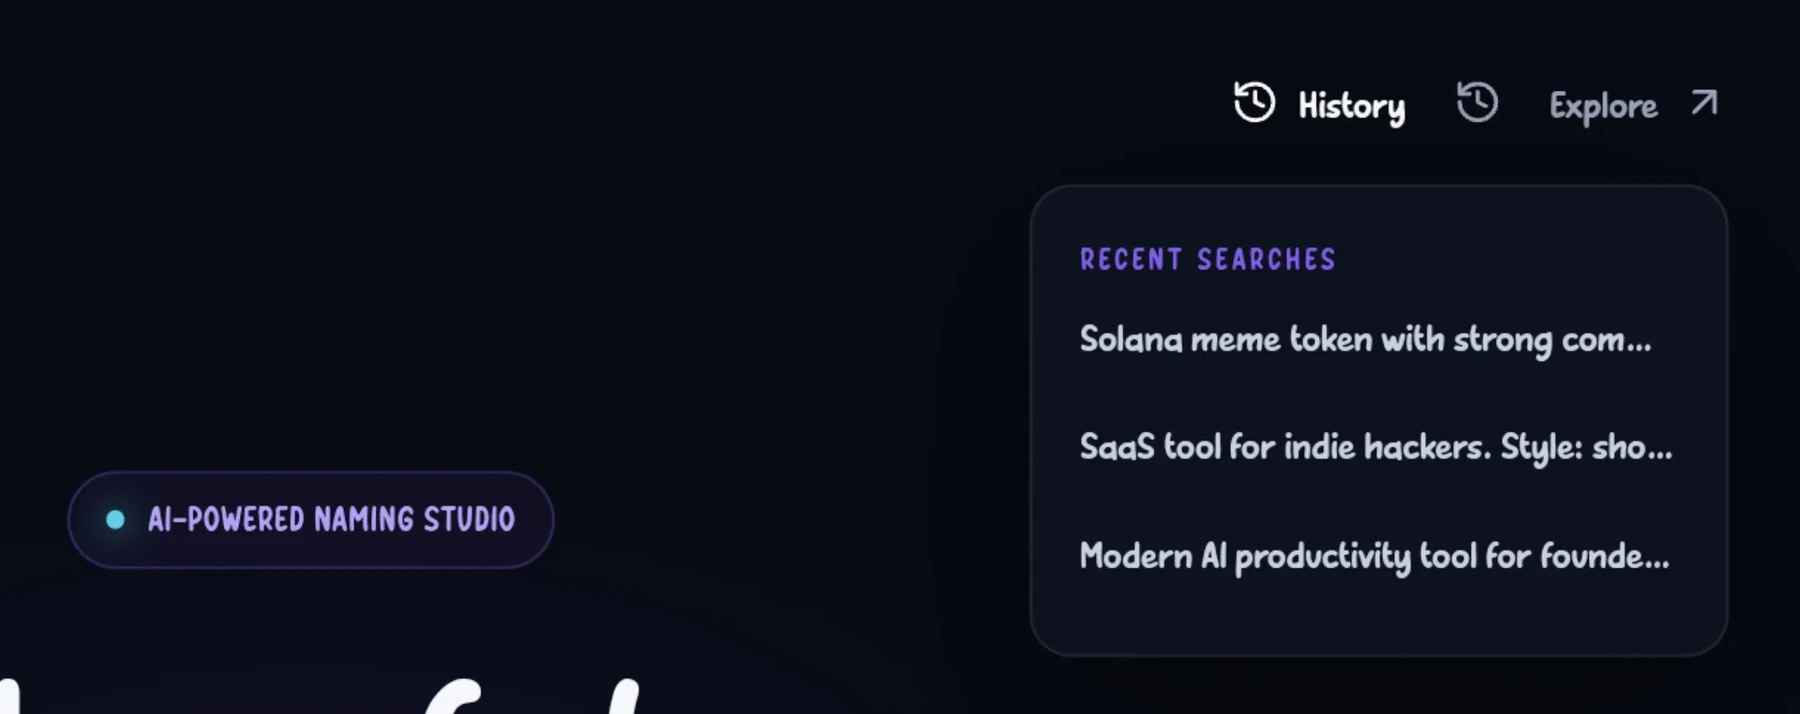Click the partial white headline text at bottom
The height and width of the screenshot is (714, 1800).
(320, 695)
